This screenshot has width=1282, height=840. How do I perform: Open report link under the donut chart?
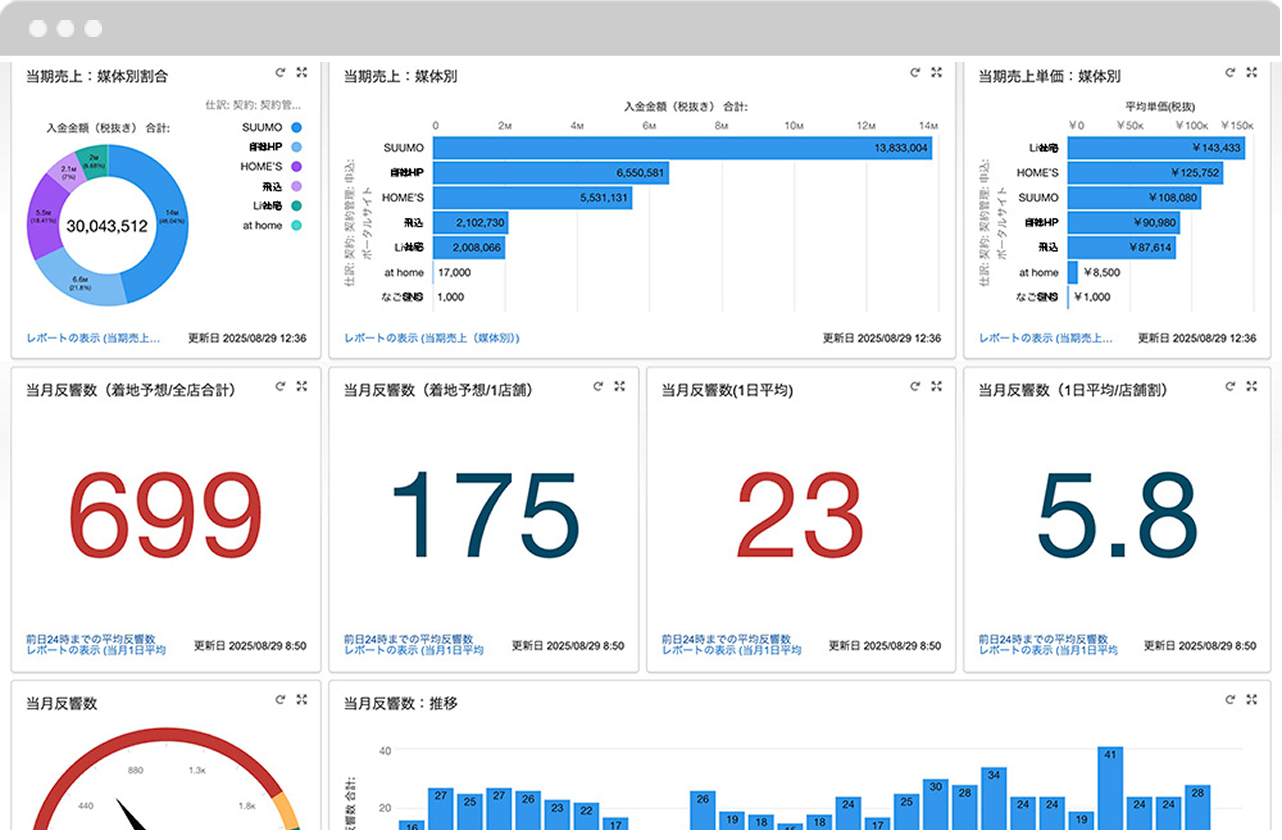coord(93,339)
